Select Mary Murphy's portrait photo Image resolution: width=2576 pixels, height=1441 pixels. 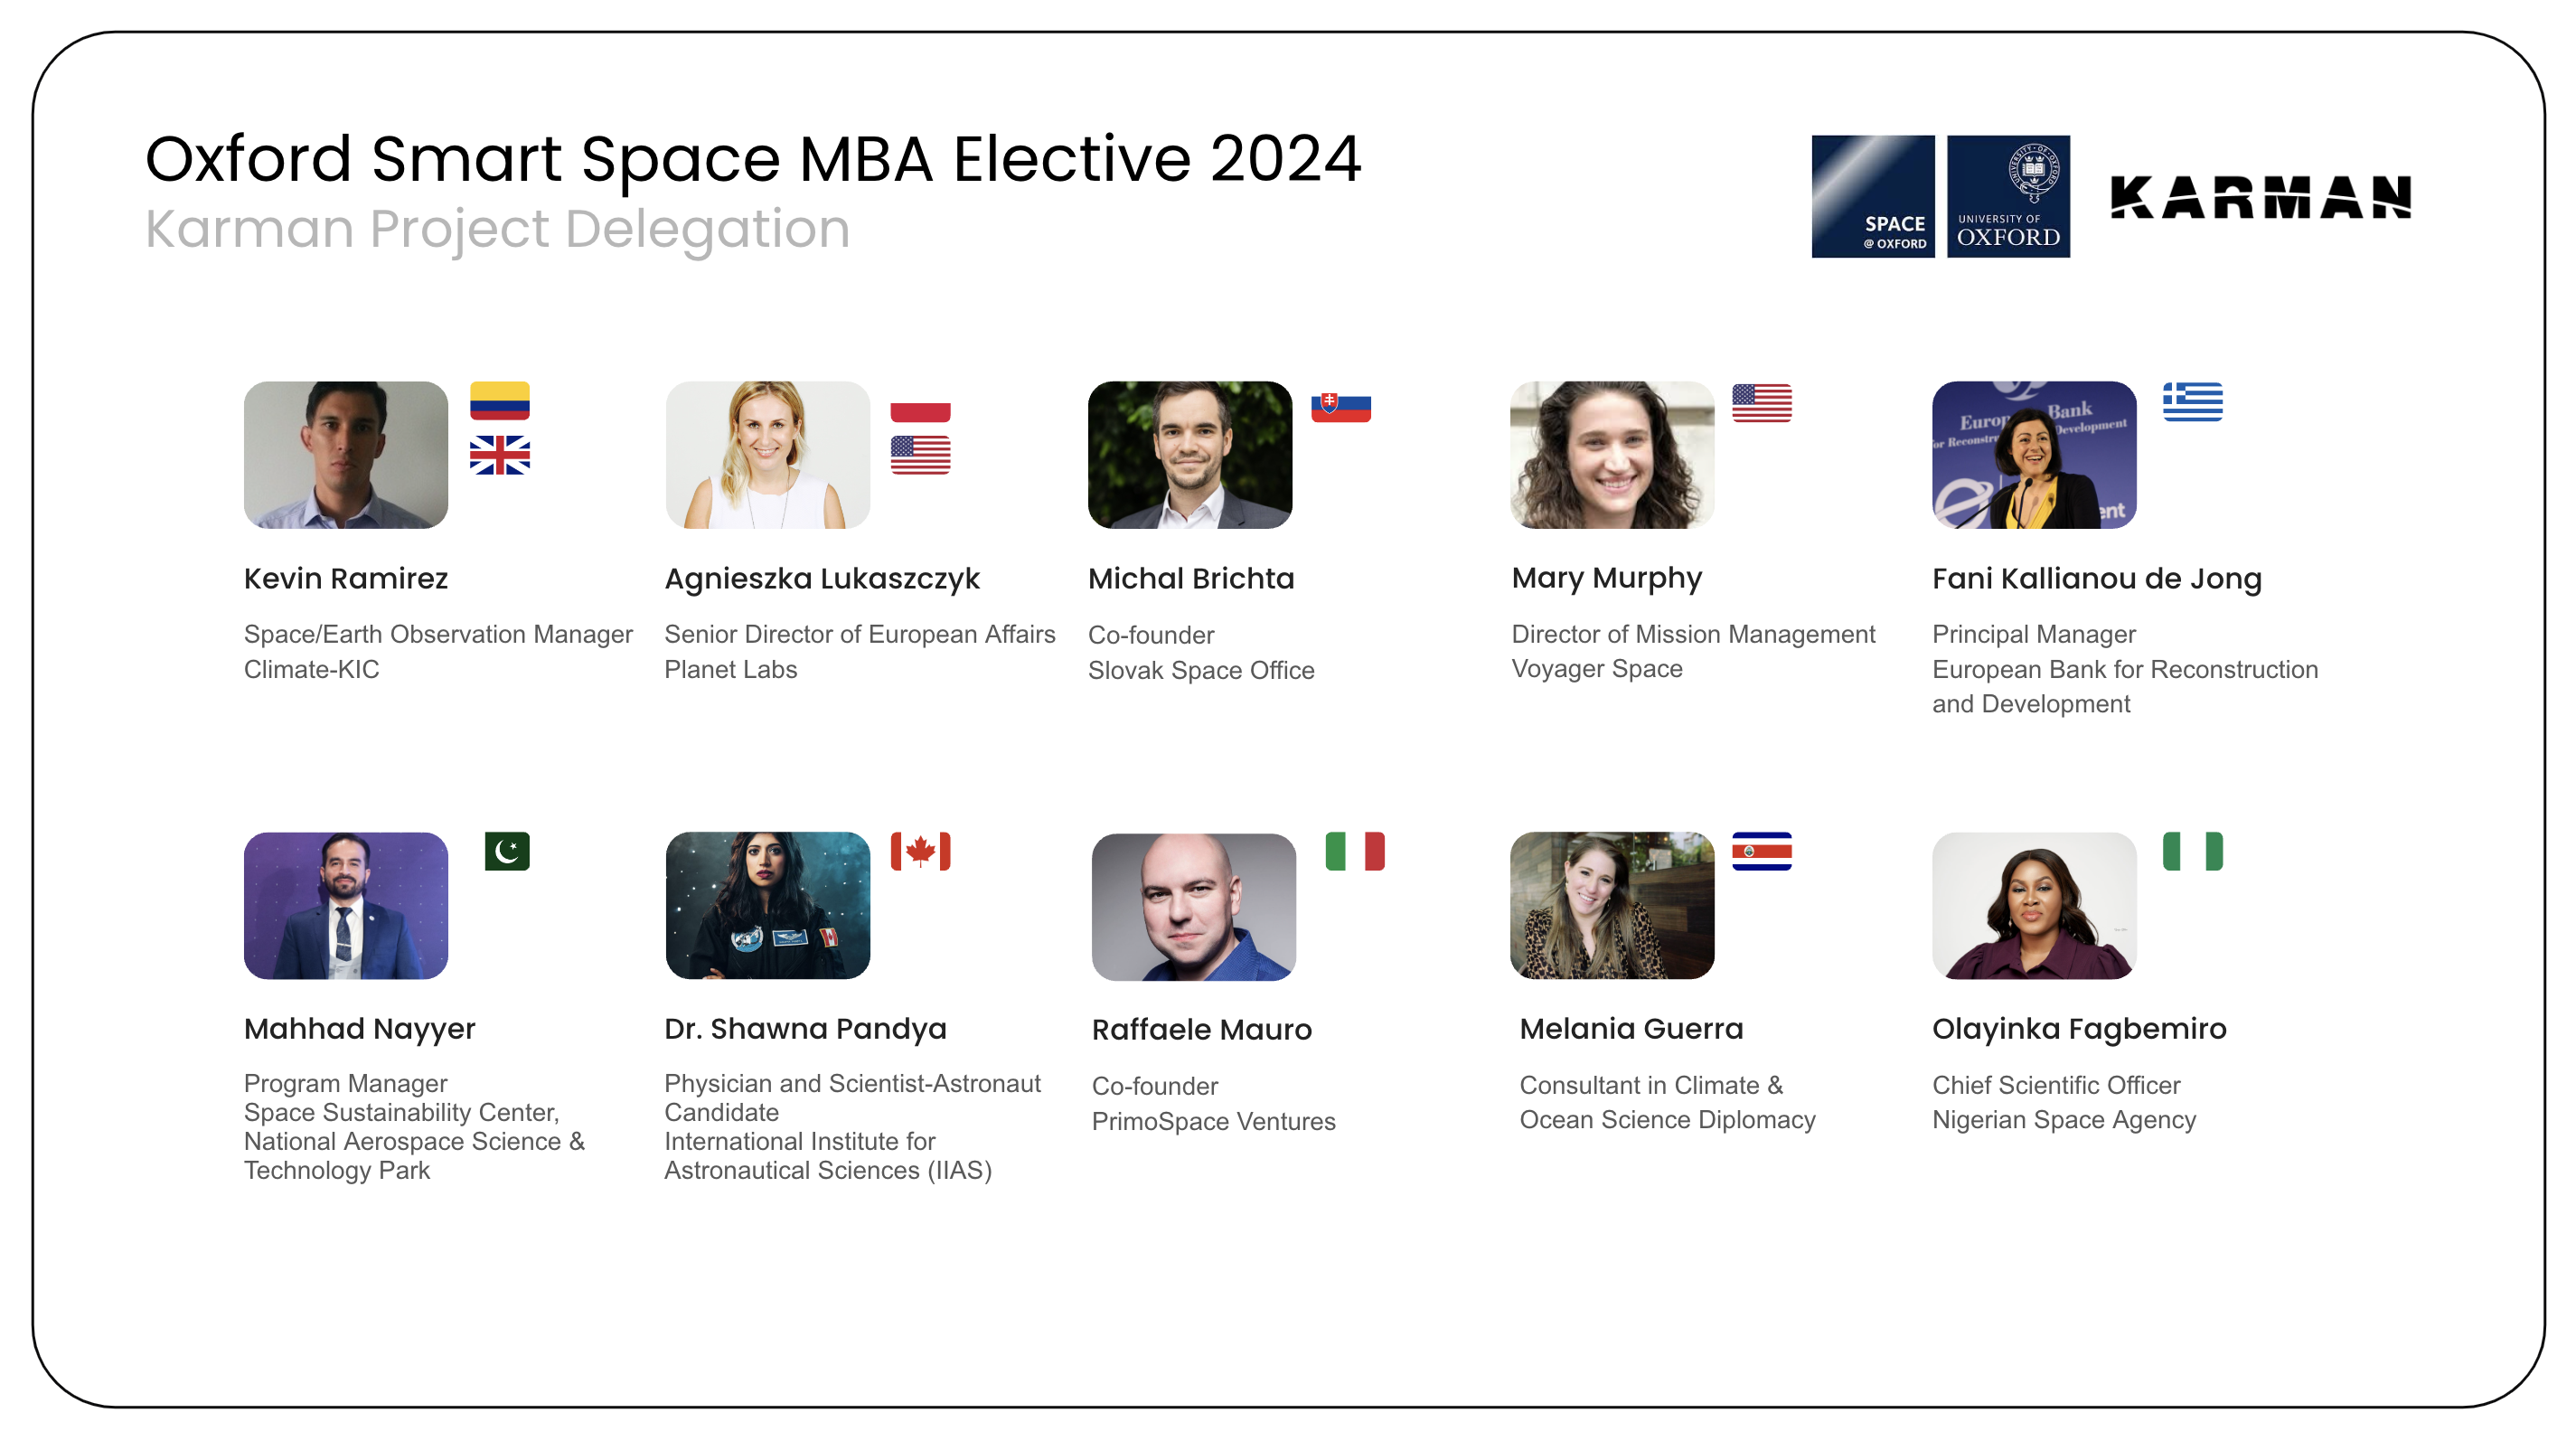(1612, 455)
